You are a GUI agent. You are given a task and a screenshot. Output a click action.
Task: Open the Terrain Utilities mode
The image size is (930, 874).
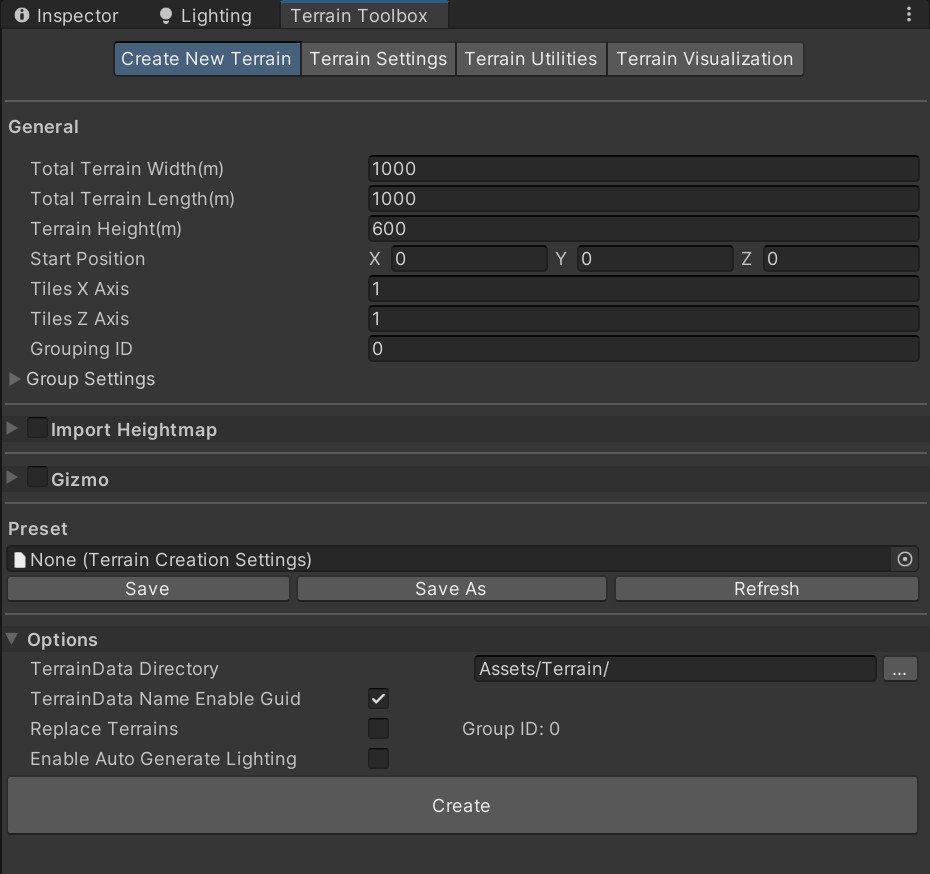(531, 59)
